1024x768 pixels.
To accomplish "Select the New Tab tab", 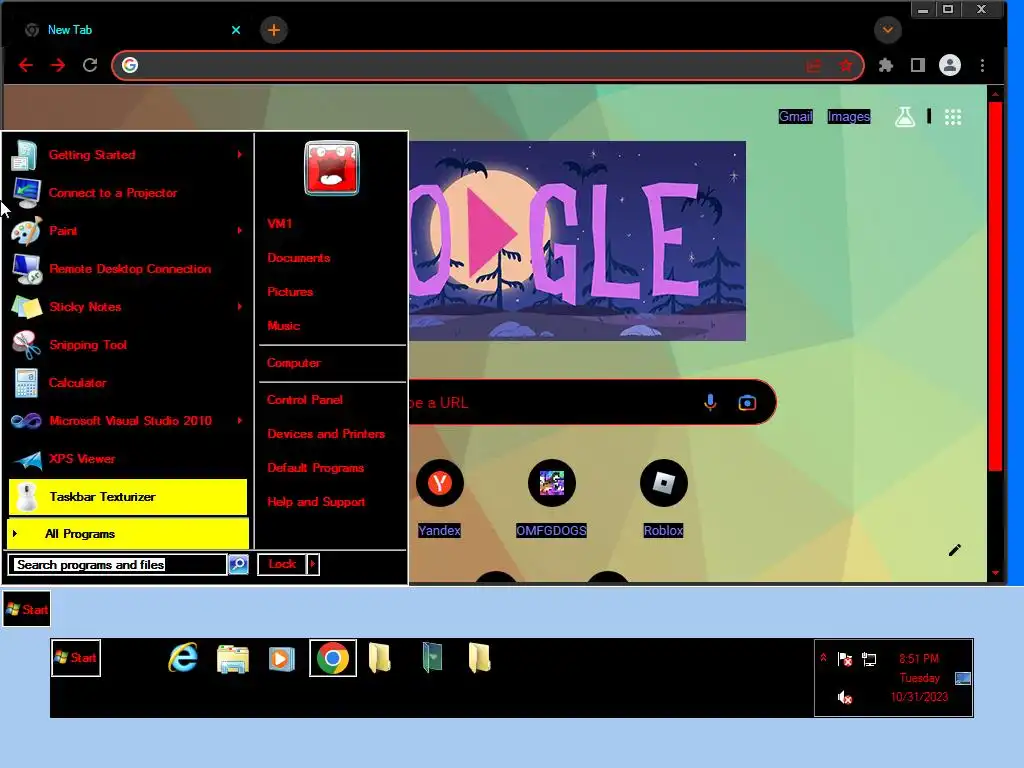I will tap(131, 30).
